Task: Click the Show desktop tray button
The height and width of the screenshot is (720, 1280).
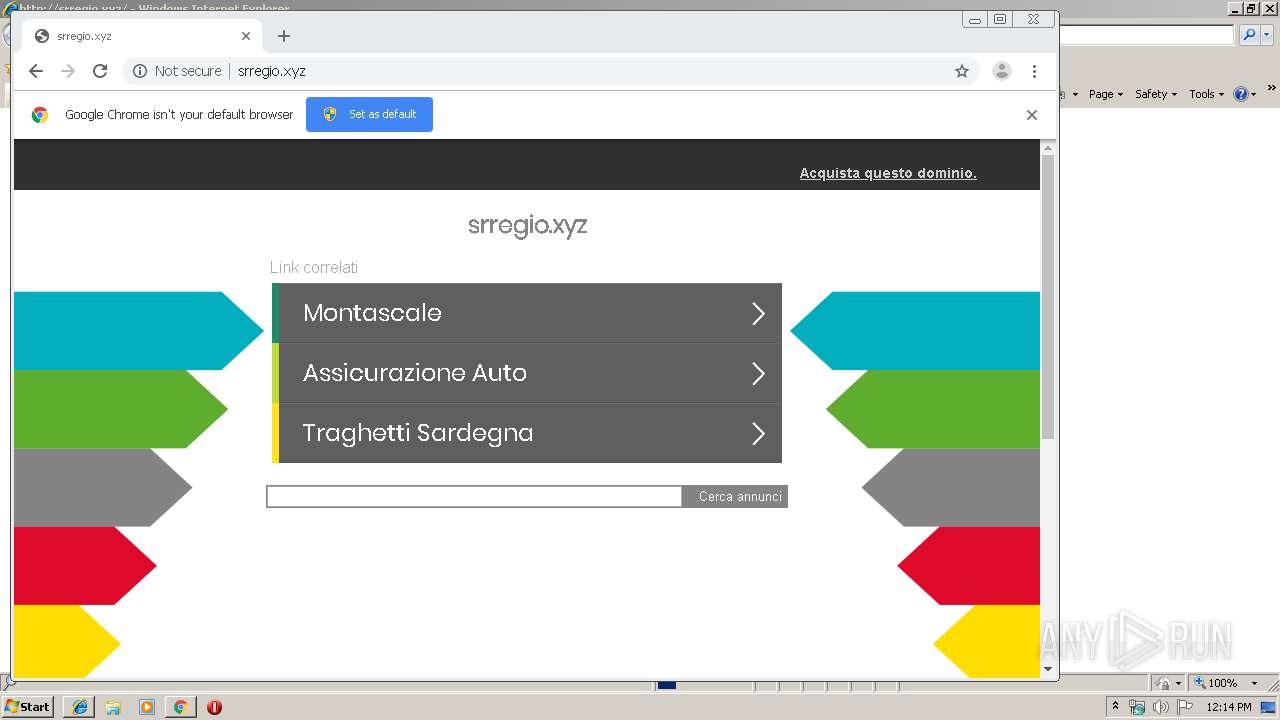Action: point(1269,707)
